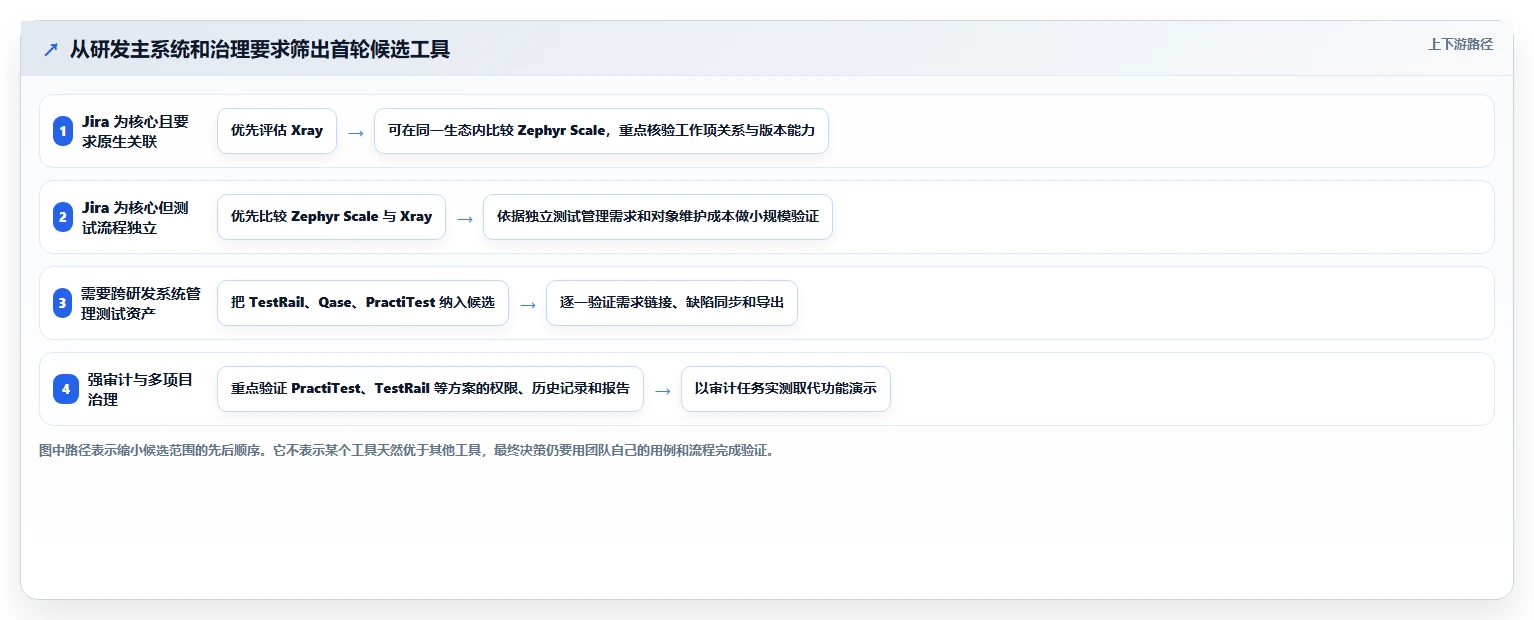This screenshot has width=1534, height=620.
Task: Select the 优先评估 Xray box
Action: pyautogui.click(x=277, y=131)
